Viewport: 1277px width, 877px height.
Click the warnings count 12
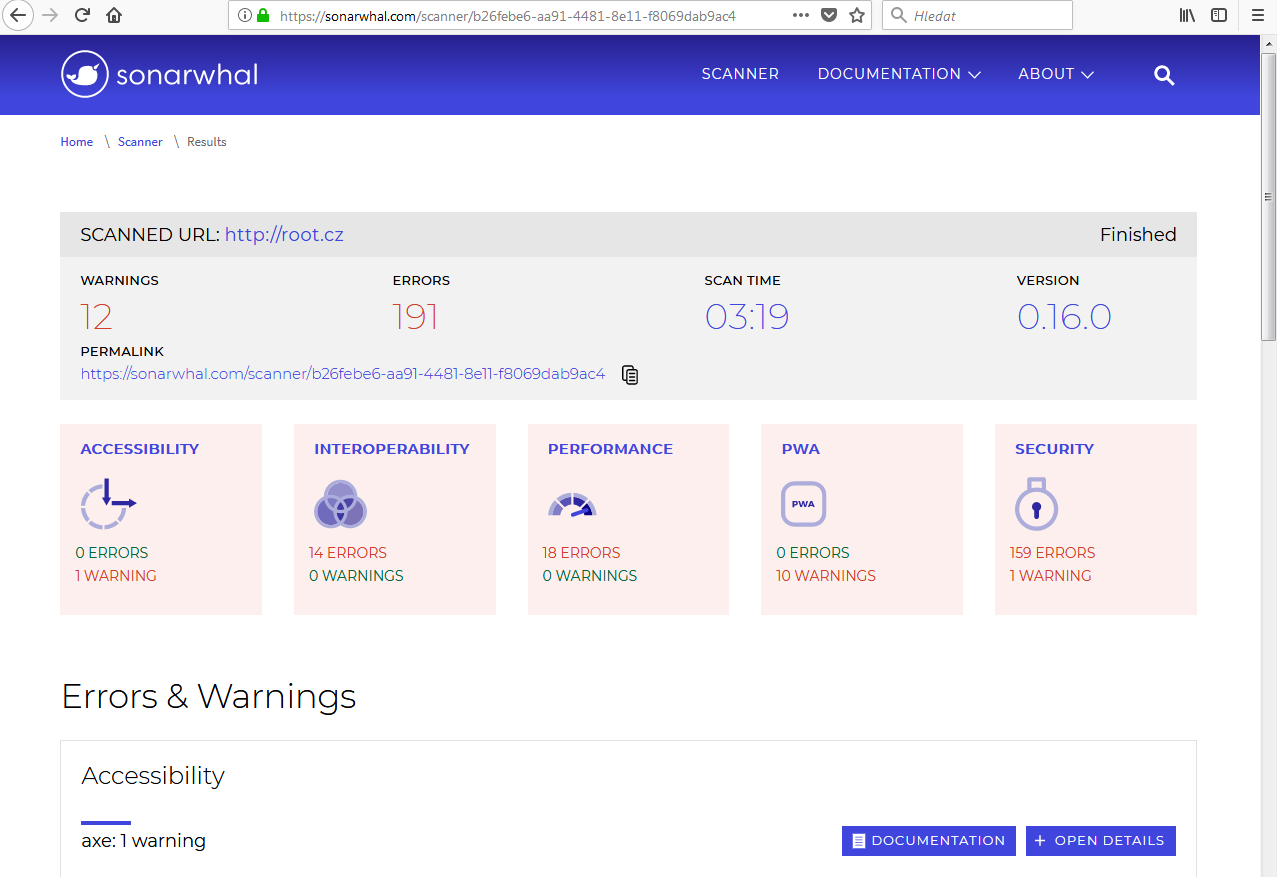(96, 317)
